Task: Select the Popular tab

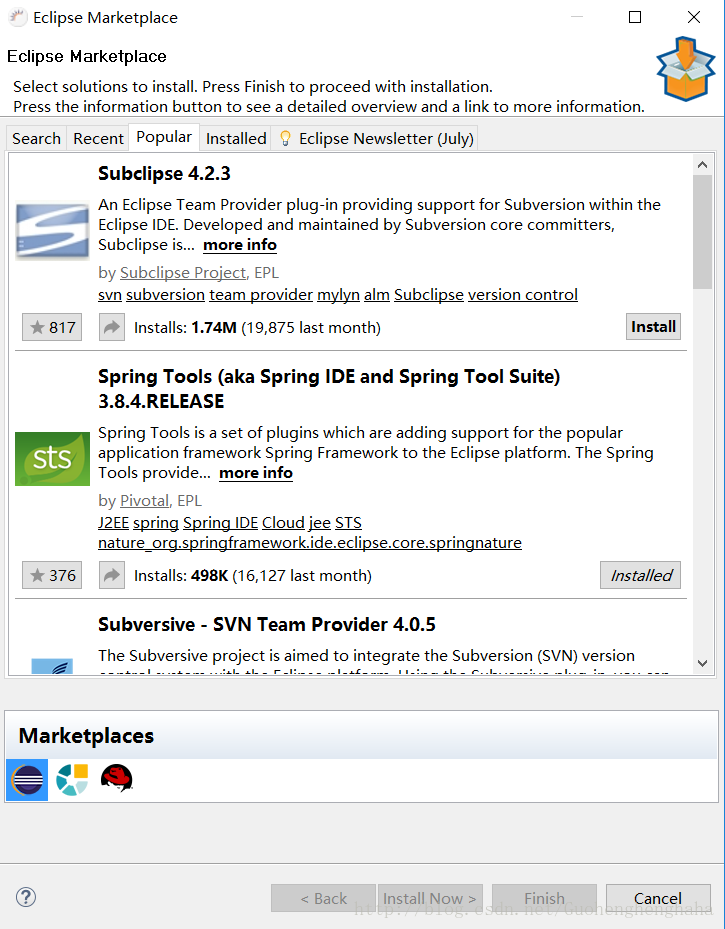Action: pos(164,137)
